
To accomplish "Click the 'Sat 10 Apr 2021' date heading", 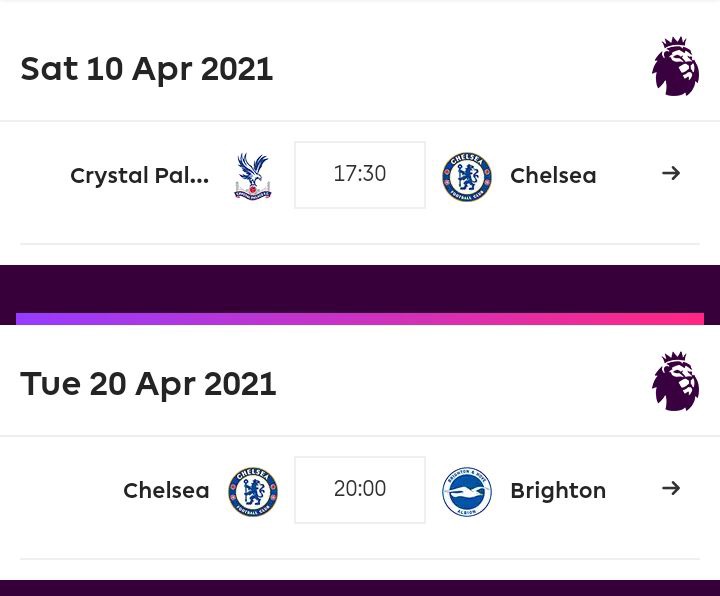I will [x=147, y=69].
